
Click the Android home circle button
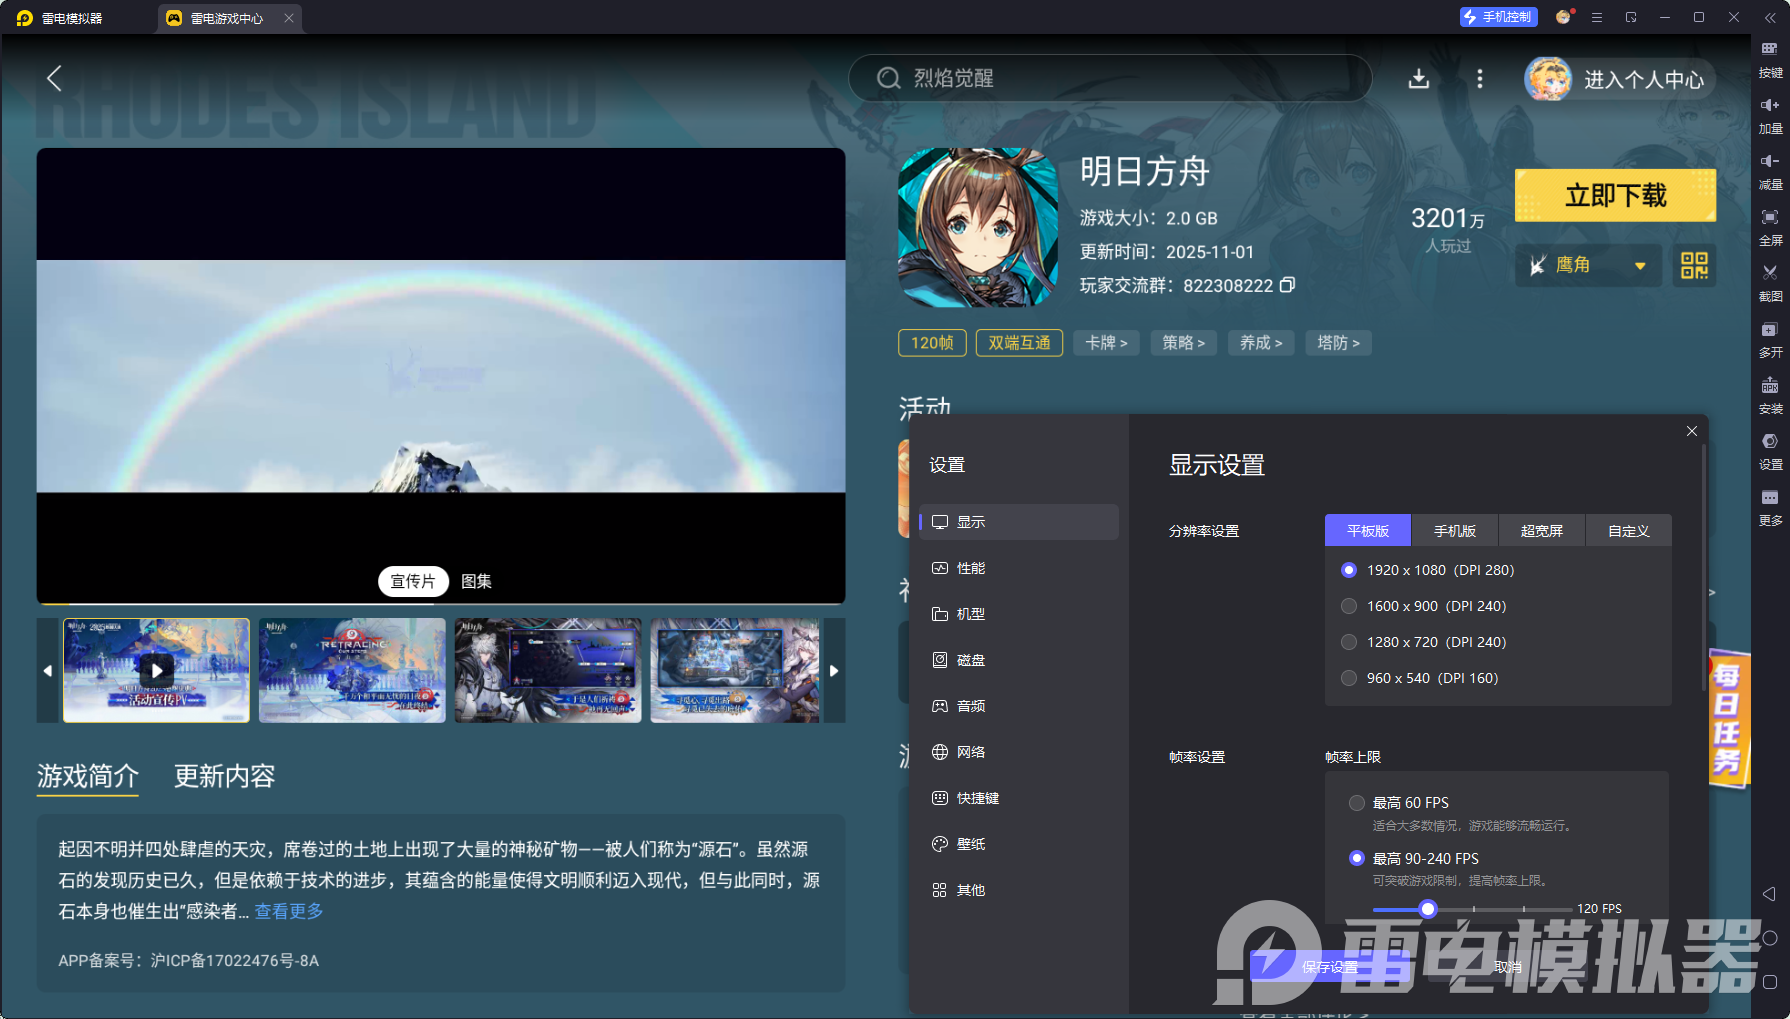click(1769, 938)
